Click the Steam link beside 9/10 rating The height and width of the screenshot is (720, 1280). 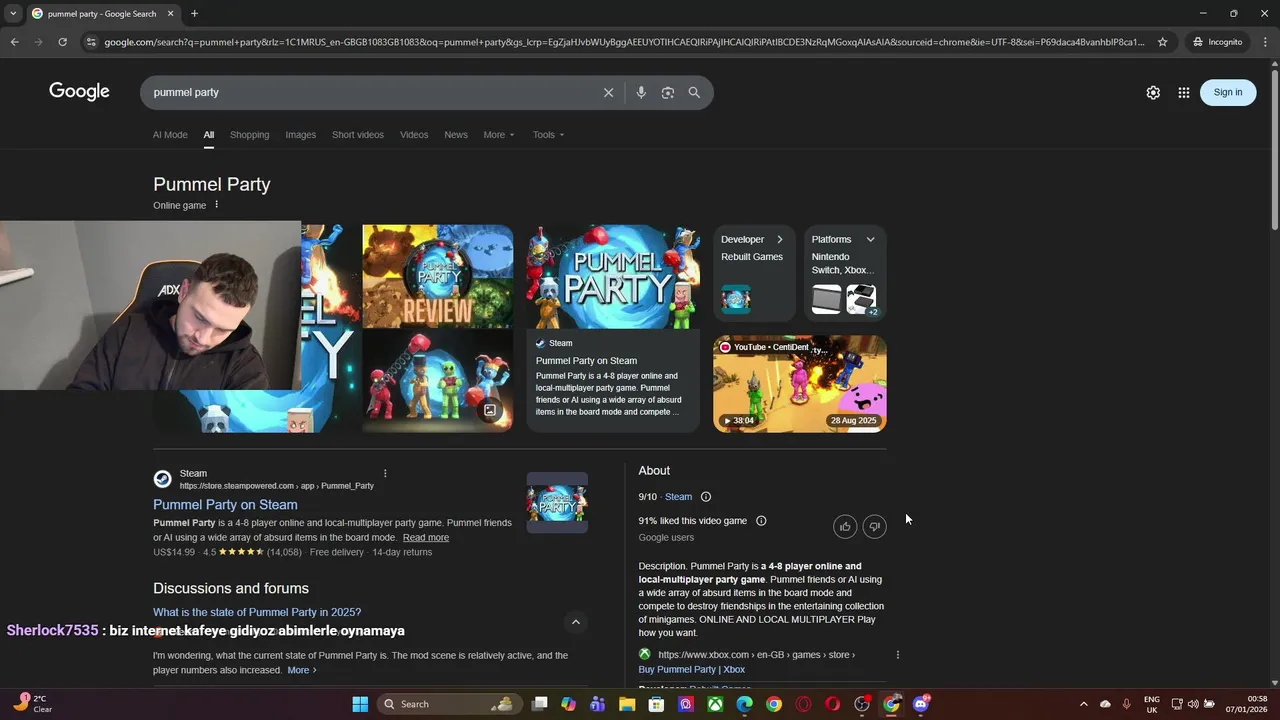678,497
